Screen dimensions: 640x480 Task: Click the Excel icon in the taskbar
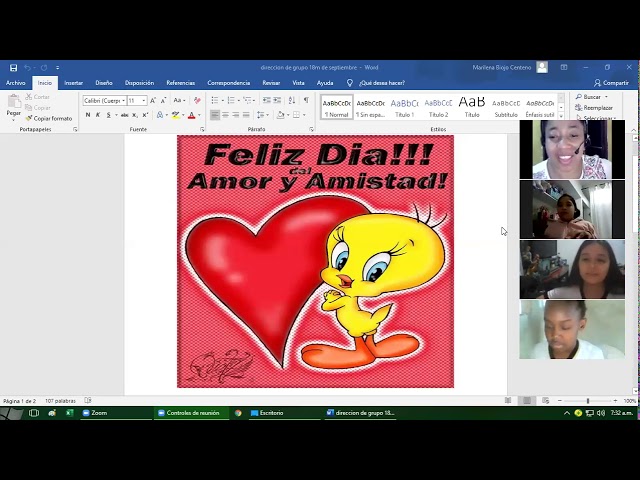click(69, 413)
